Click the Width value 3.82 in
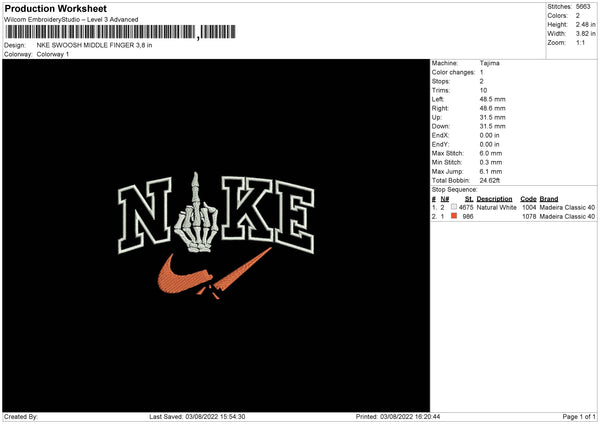 tap(585, 34)
